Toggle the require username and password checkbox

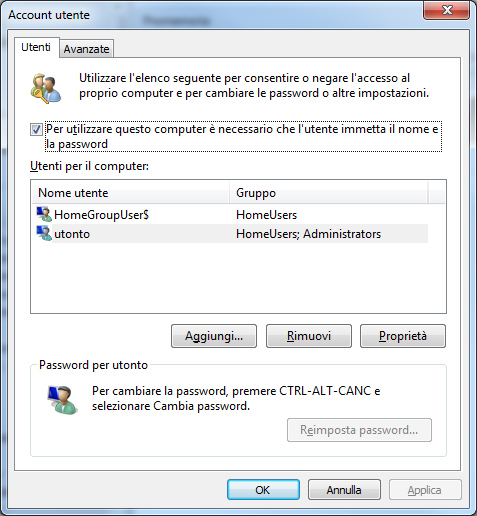36,129
